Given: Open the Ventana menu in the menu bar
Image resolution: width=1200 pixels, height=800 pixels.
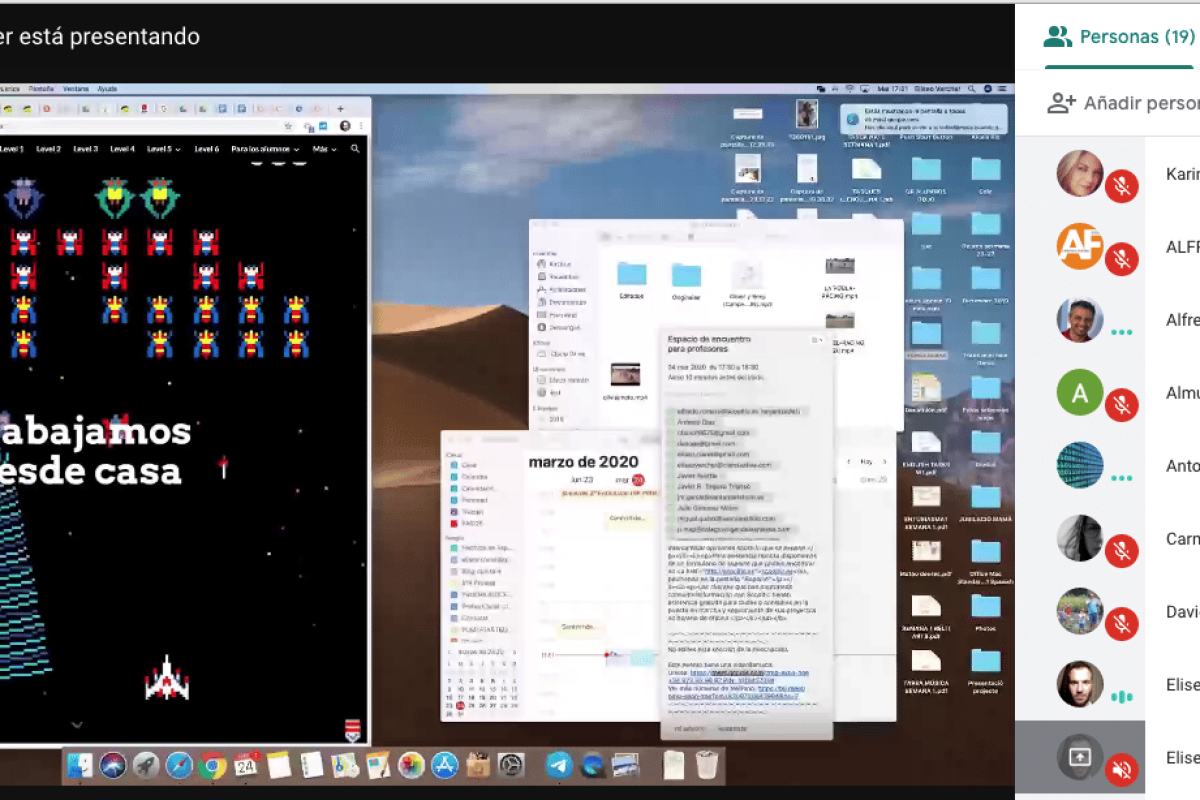Looking at the screenshot, I should [76, 88].
